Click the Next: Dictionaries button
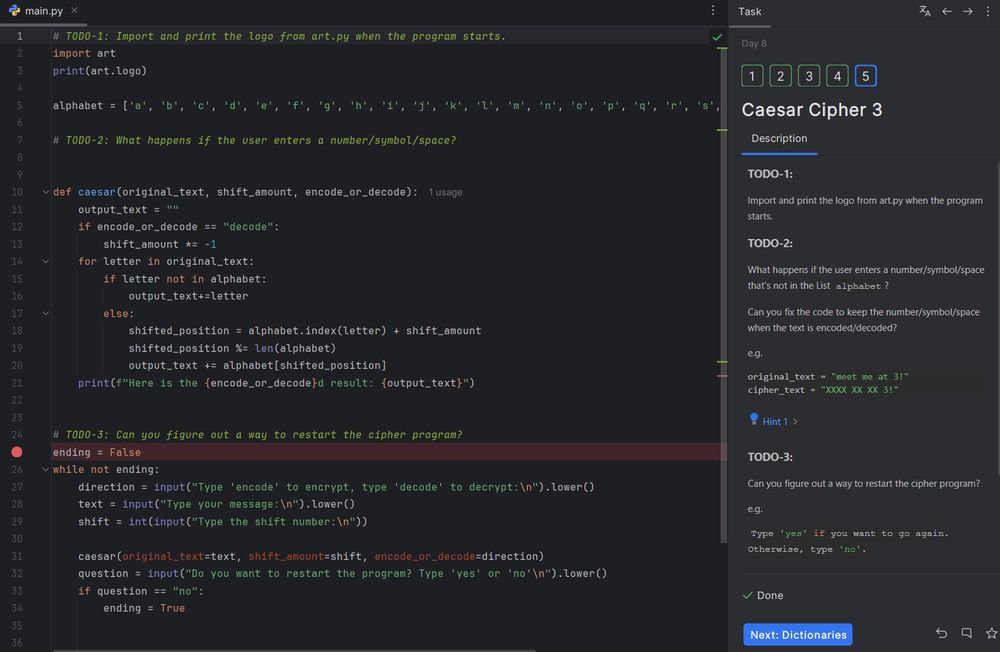1000x652 pixels. pos(797,634)
